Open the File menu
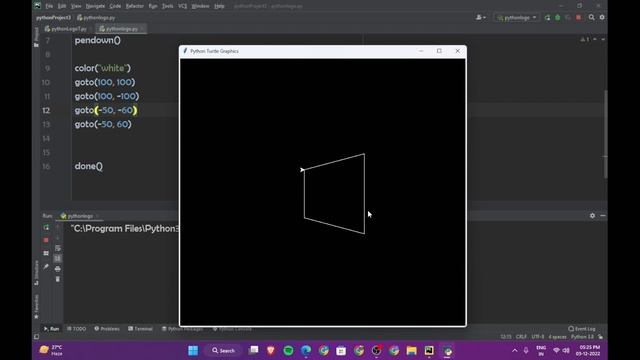640x360 pixels. (x=49, y=6)
